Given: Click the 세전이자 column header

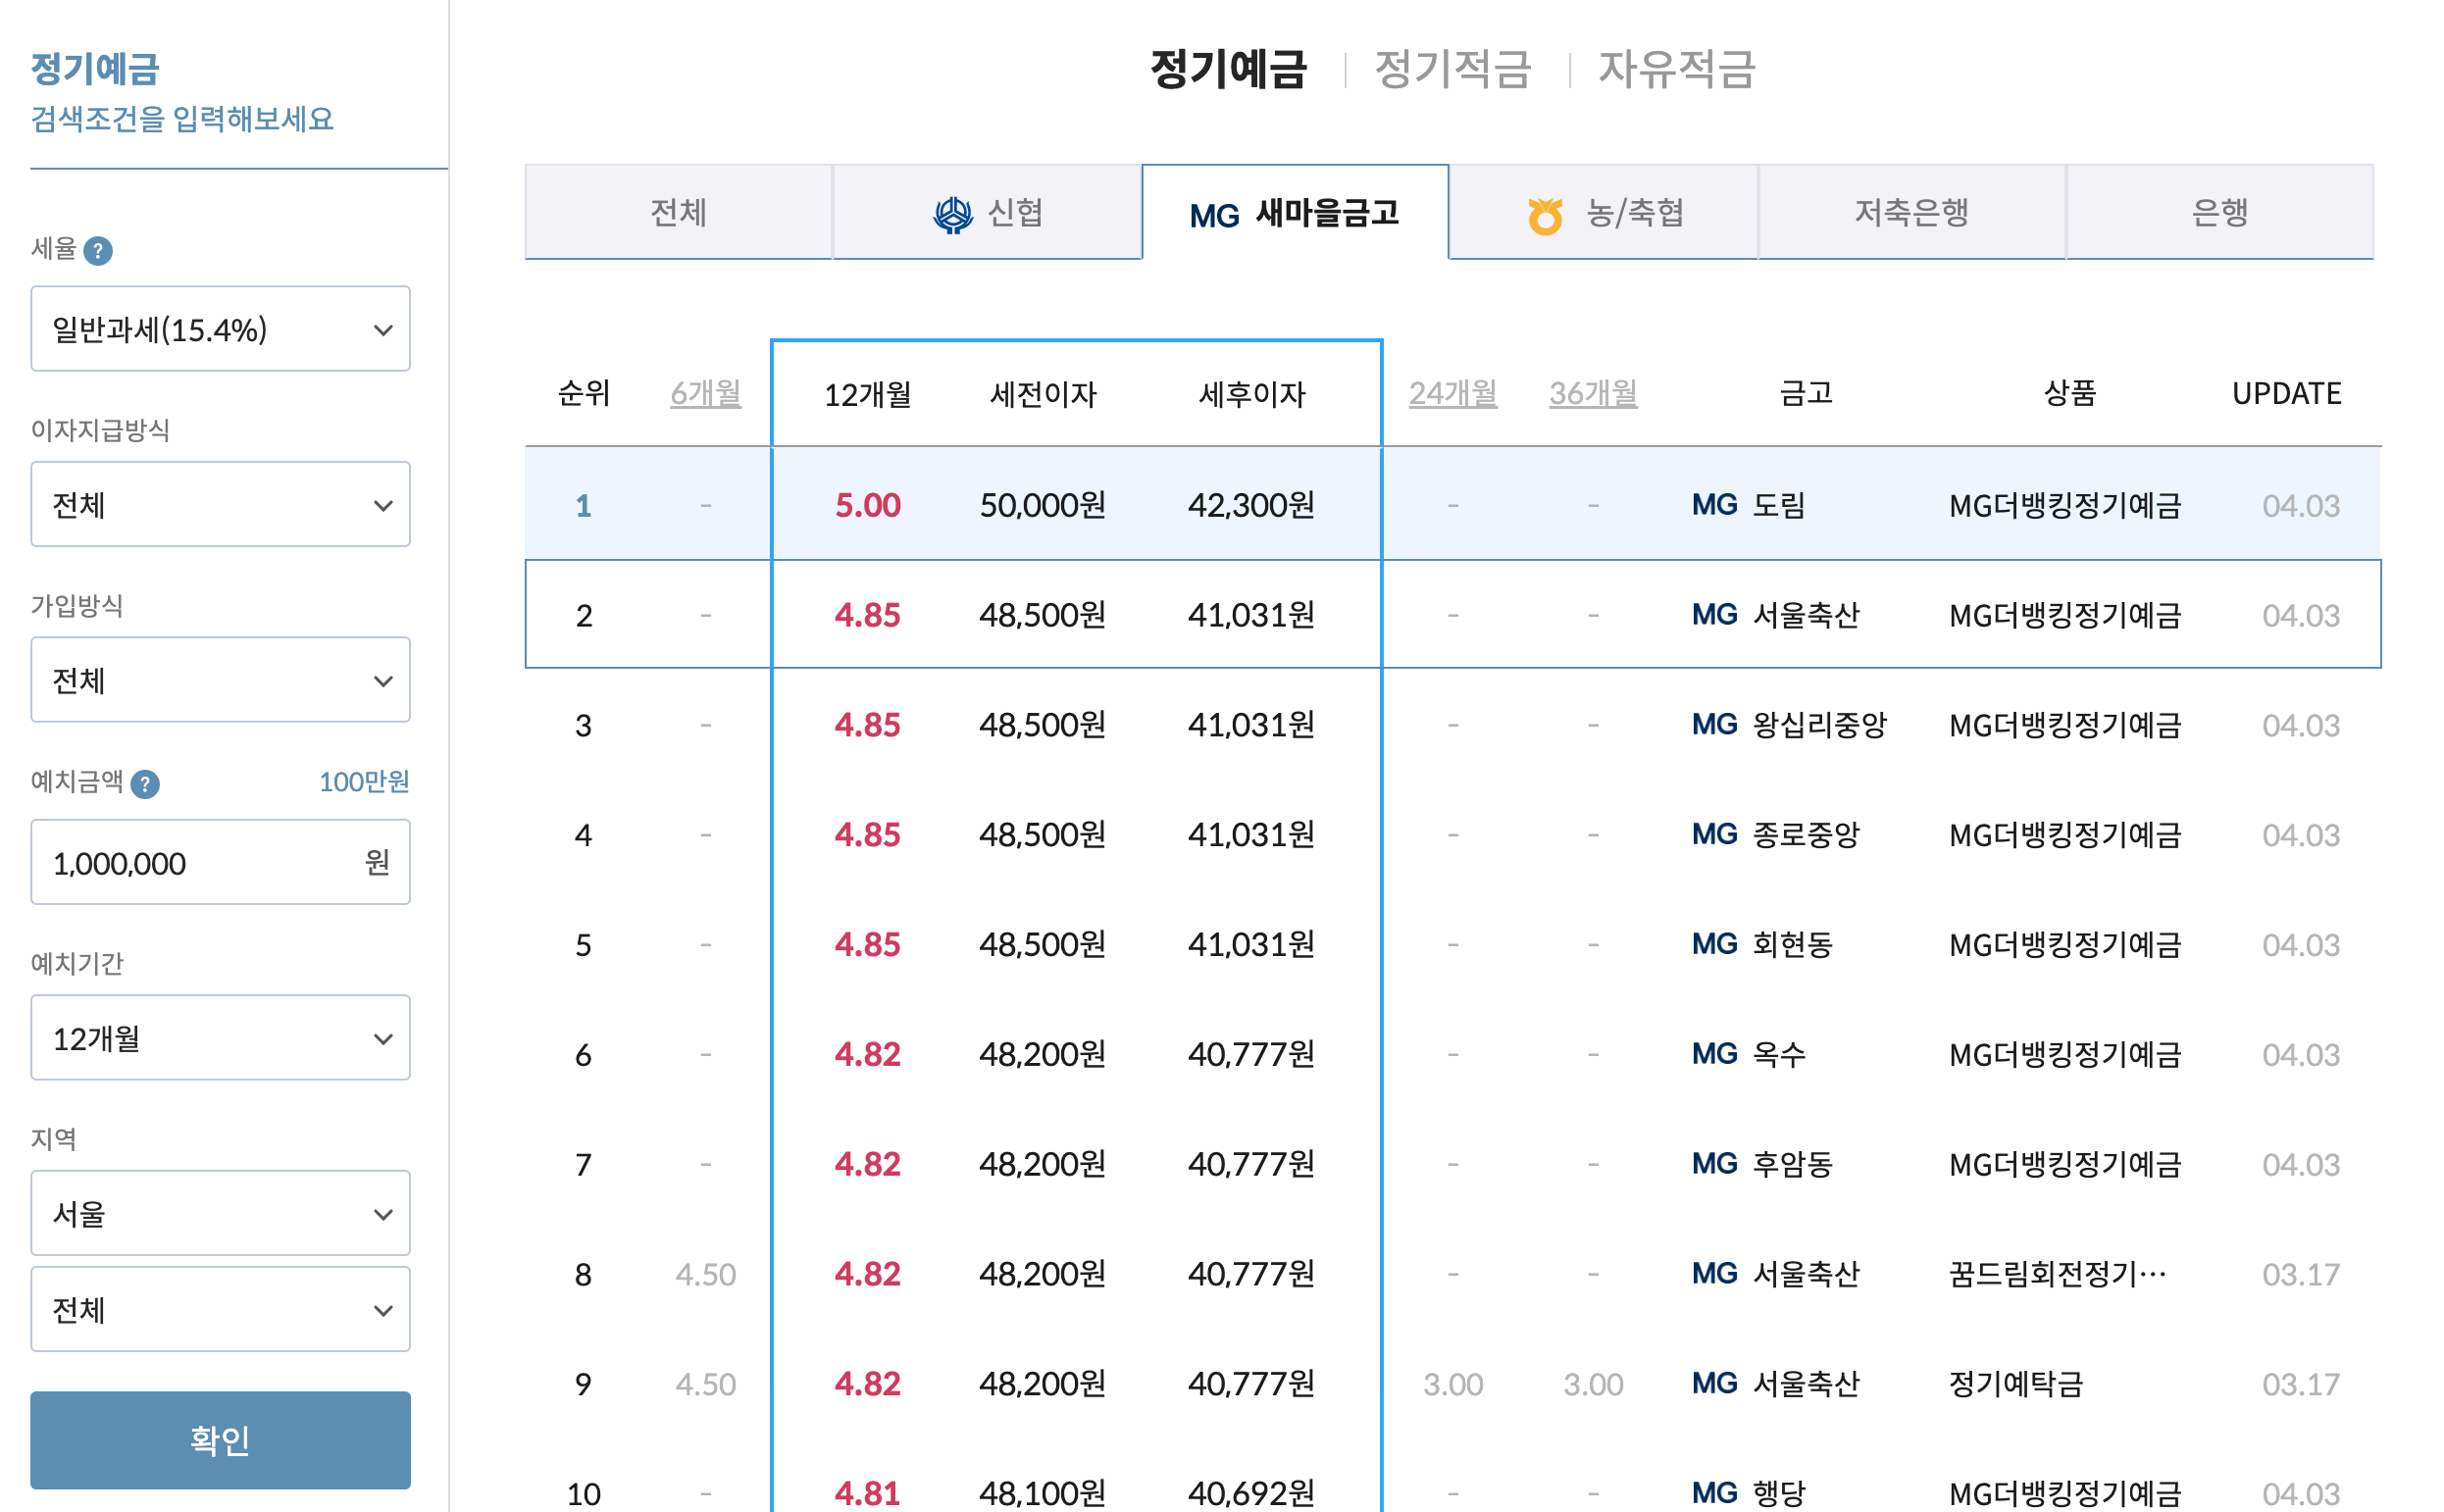Looking at the screenshot, I should tap(1043, 395).
